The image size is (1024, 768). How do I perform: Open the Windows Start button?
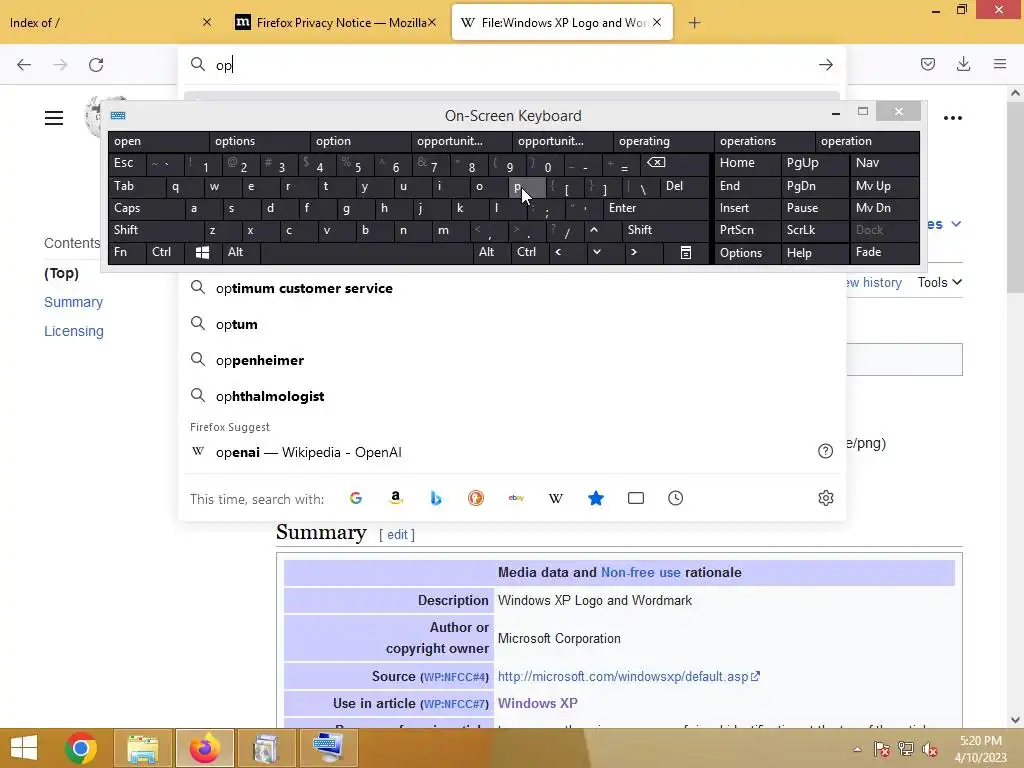[x=24, y=748]
